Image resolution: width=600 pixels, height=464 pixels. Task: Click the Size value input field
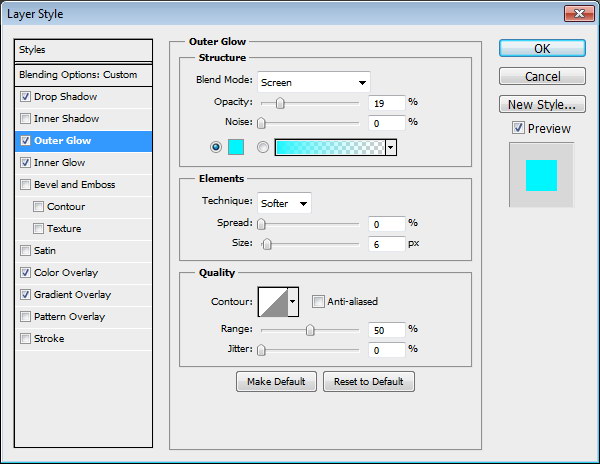pos(384,244)
